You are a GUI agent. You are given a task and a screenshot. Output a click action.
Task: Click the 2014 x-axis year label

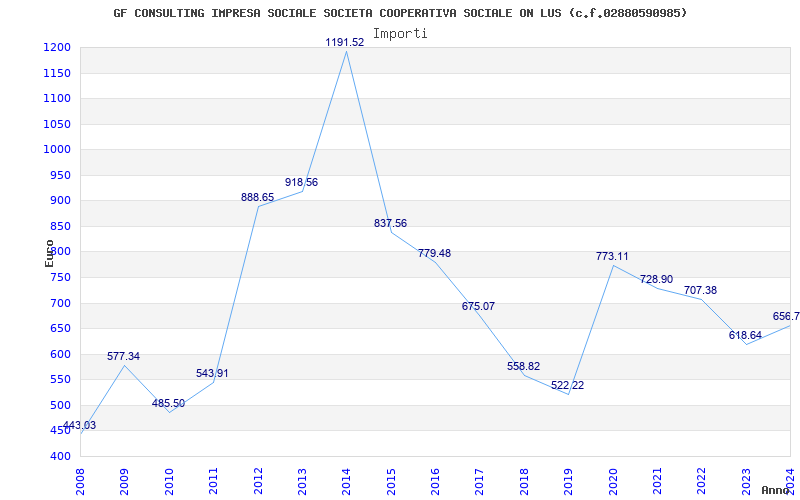click(x=347, y=481)
